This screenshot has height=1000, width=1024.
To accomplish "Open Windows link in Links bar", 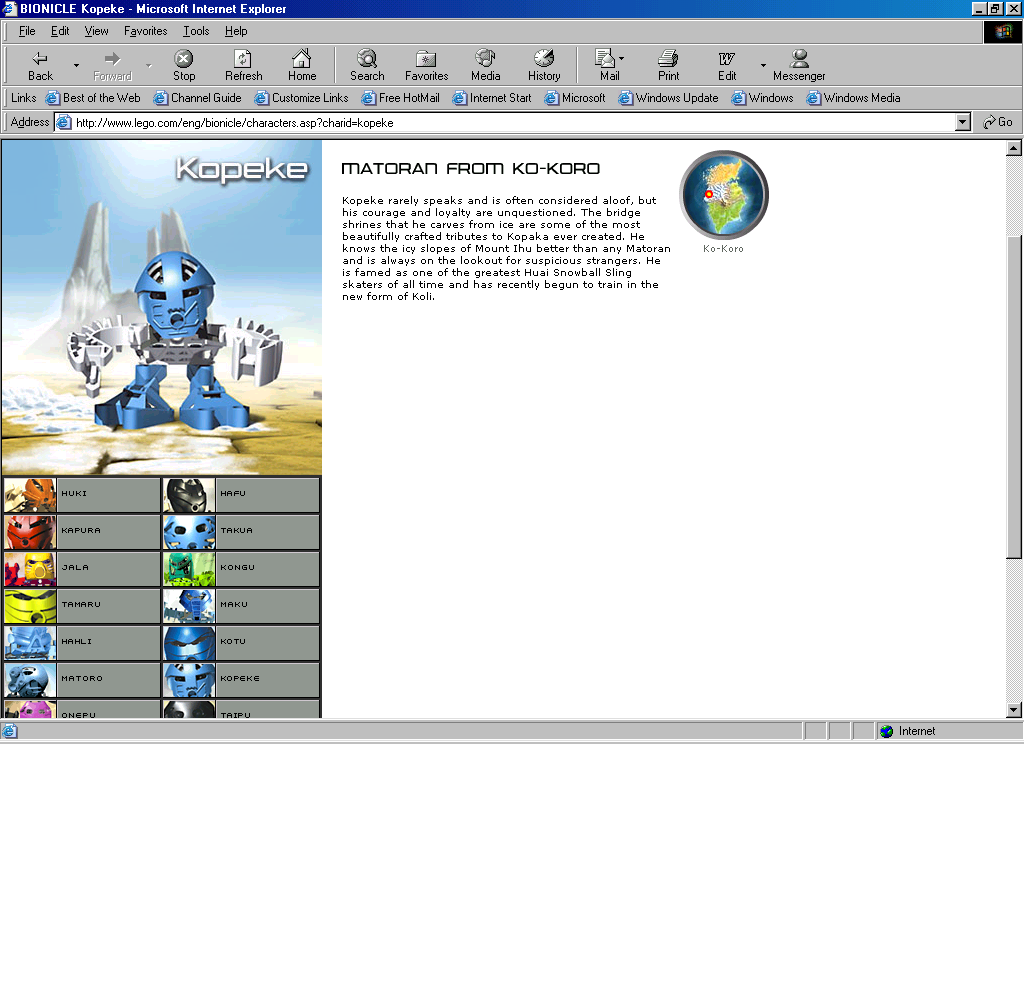I will pyautogui.click(x=762, y=98).
